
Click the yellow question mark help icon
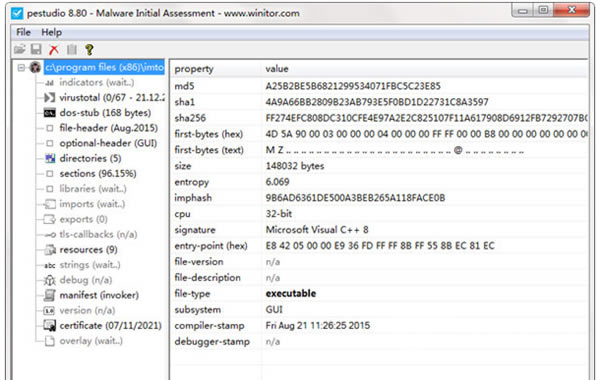point(89,50)
